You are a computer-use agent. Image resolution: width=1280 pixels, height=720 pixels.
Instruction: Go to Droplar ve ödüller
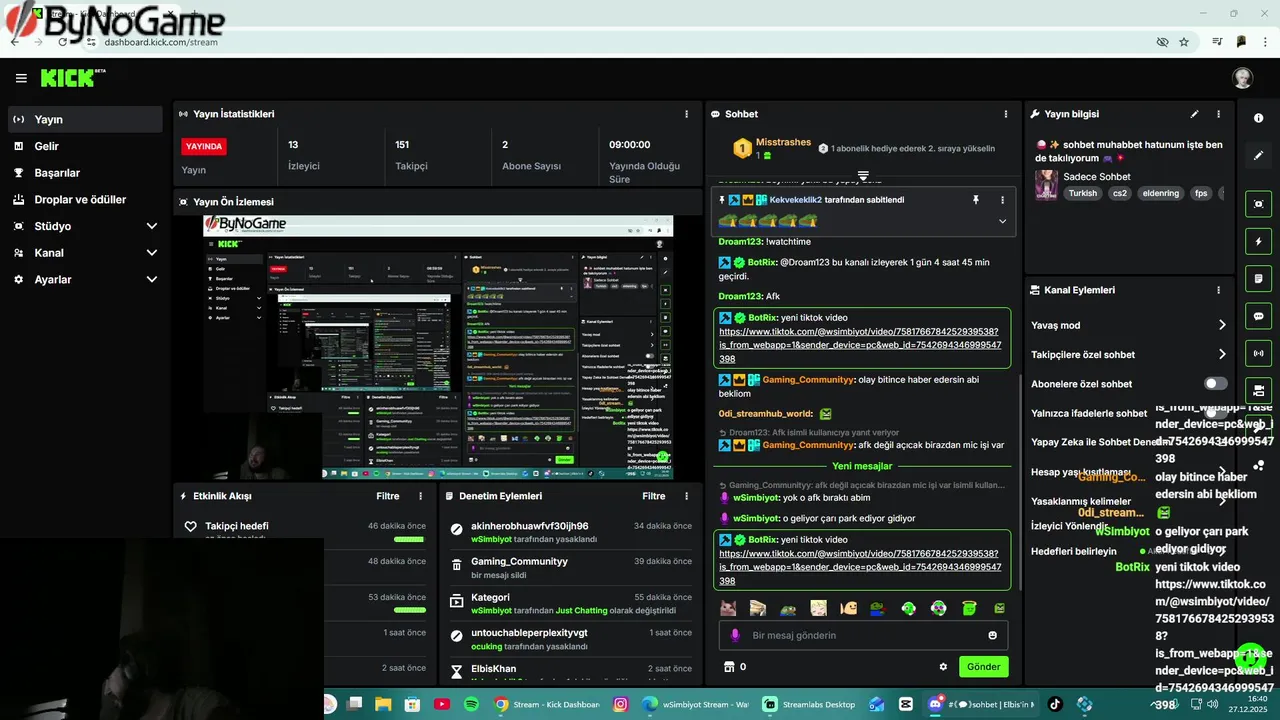click(x=85, y=199)
